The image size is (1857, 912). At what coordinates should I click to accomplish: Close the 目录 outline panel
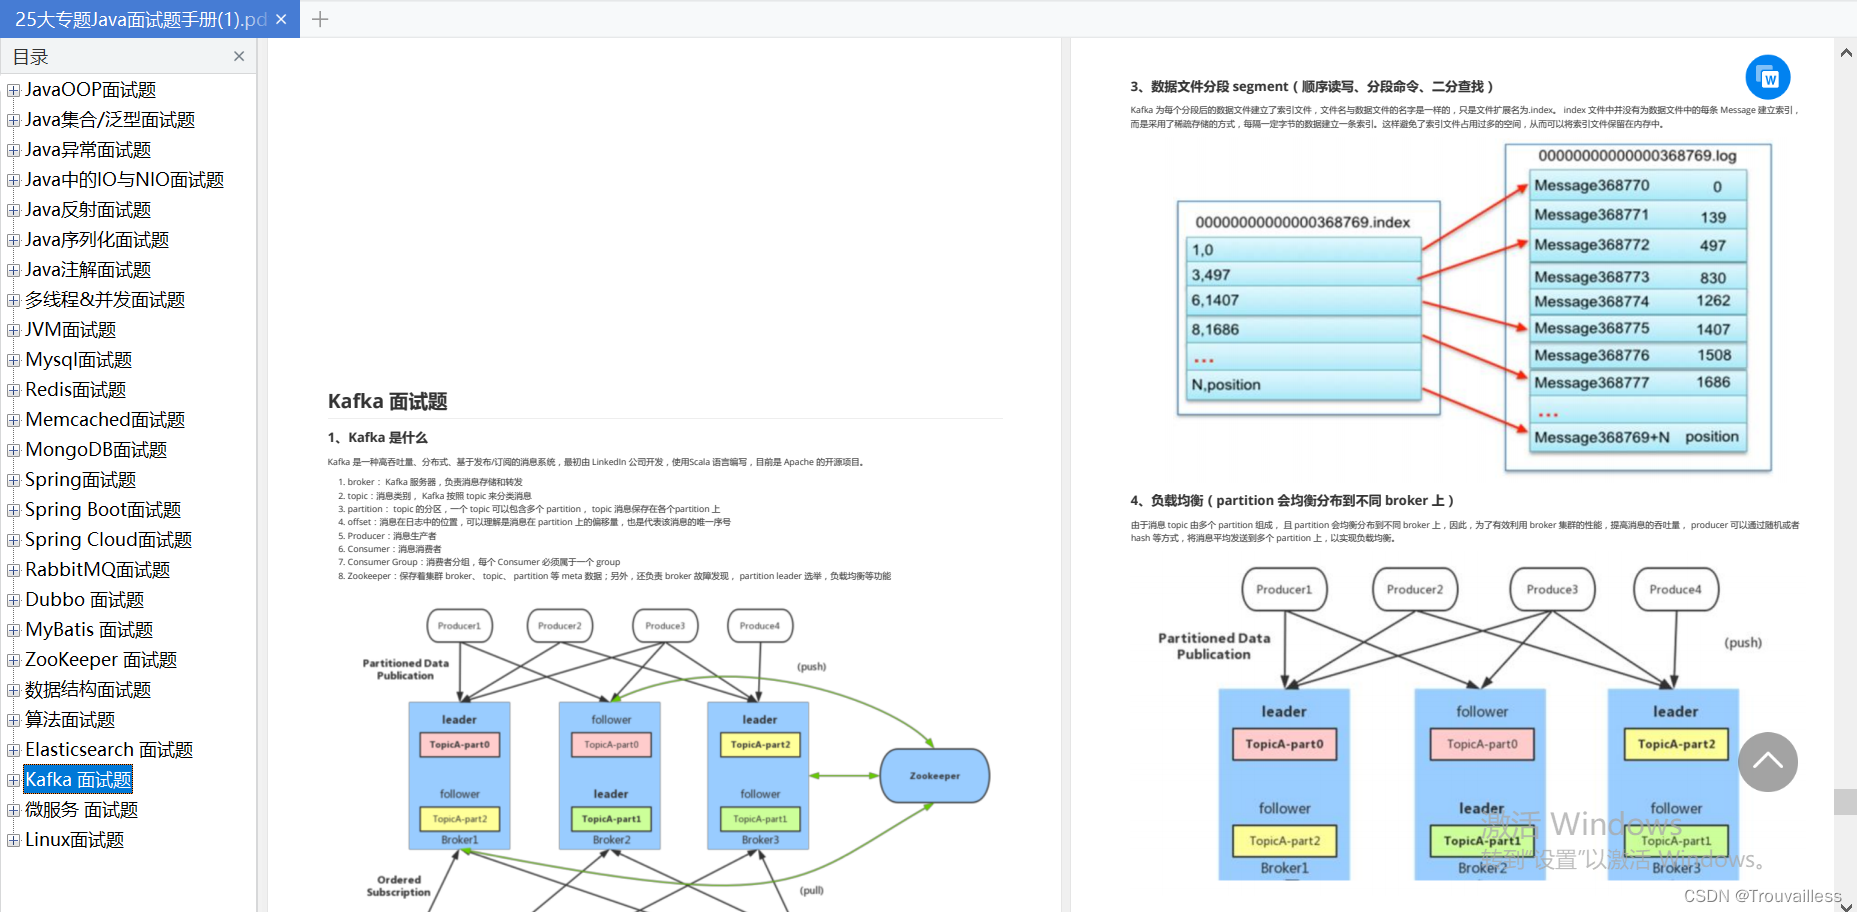239,56
